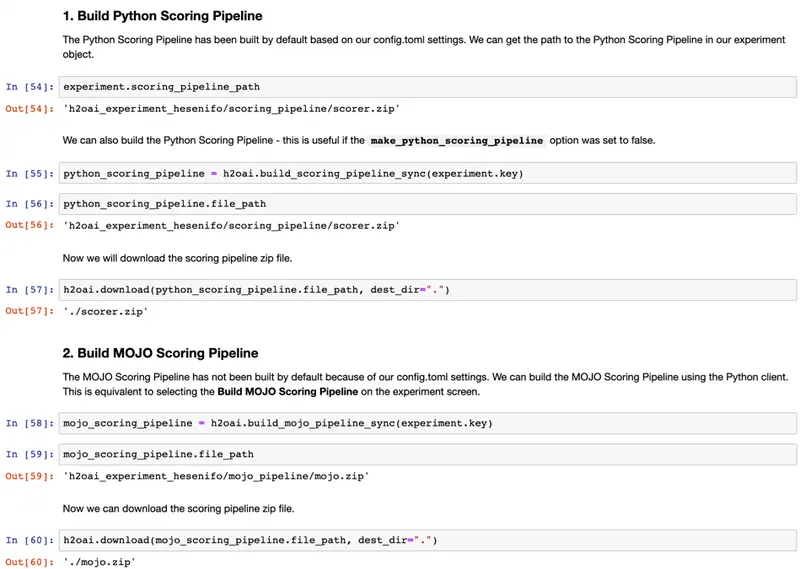Click the './scorer.zip' output text

pos(106,311)
